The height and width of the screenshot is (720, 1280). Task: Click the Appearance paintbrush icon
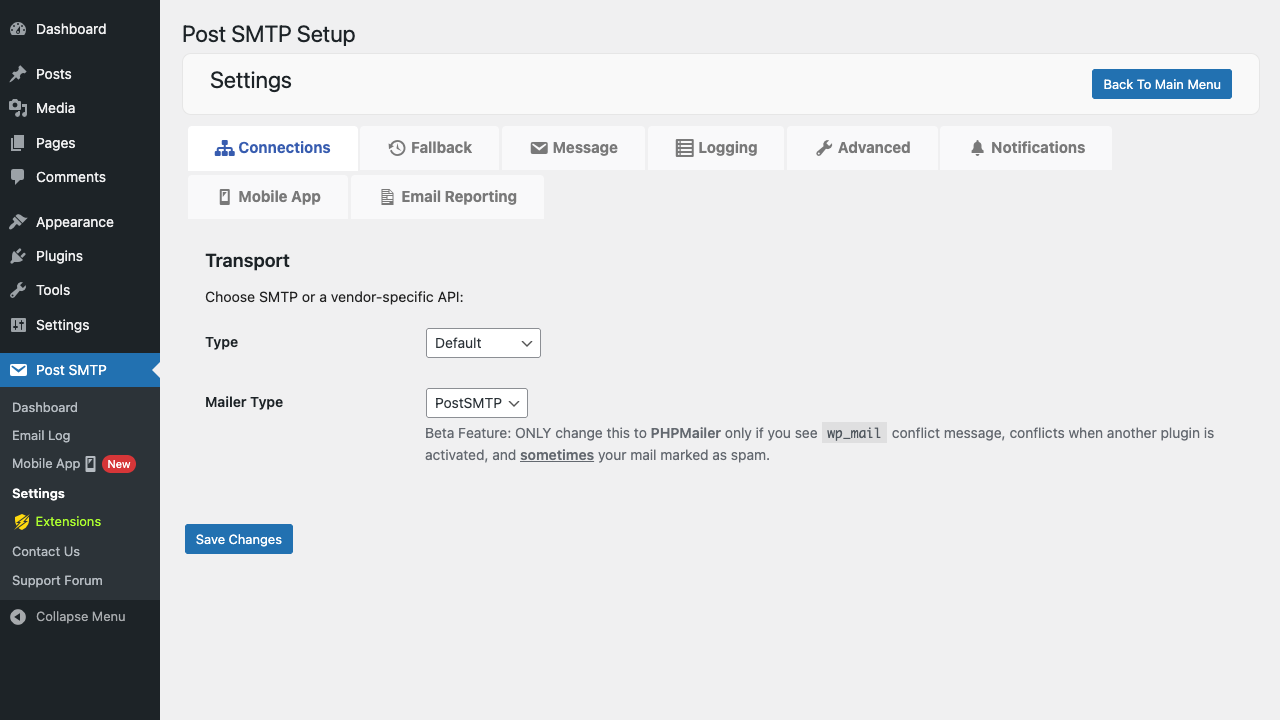point(18,222)
